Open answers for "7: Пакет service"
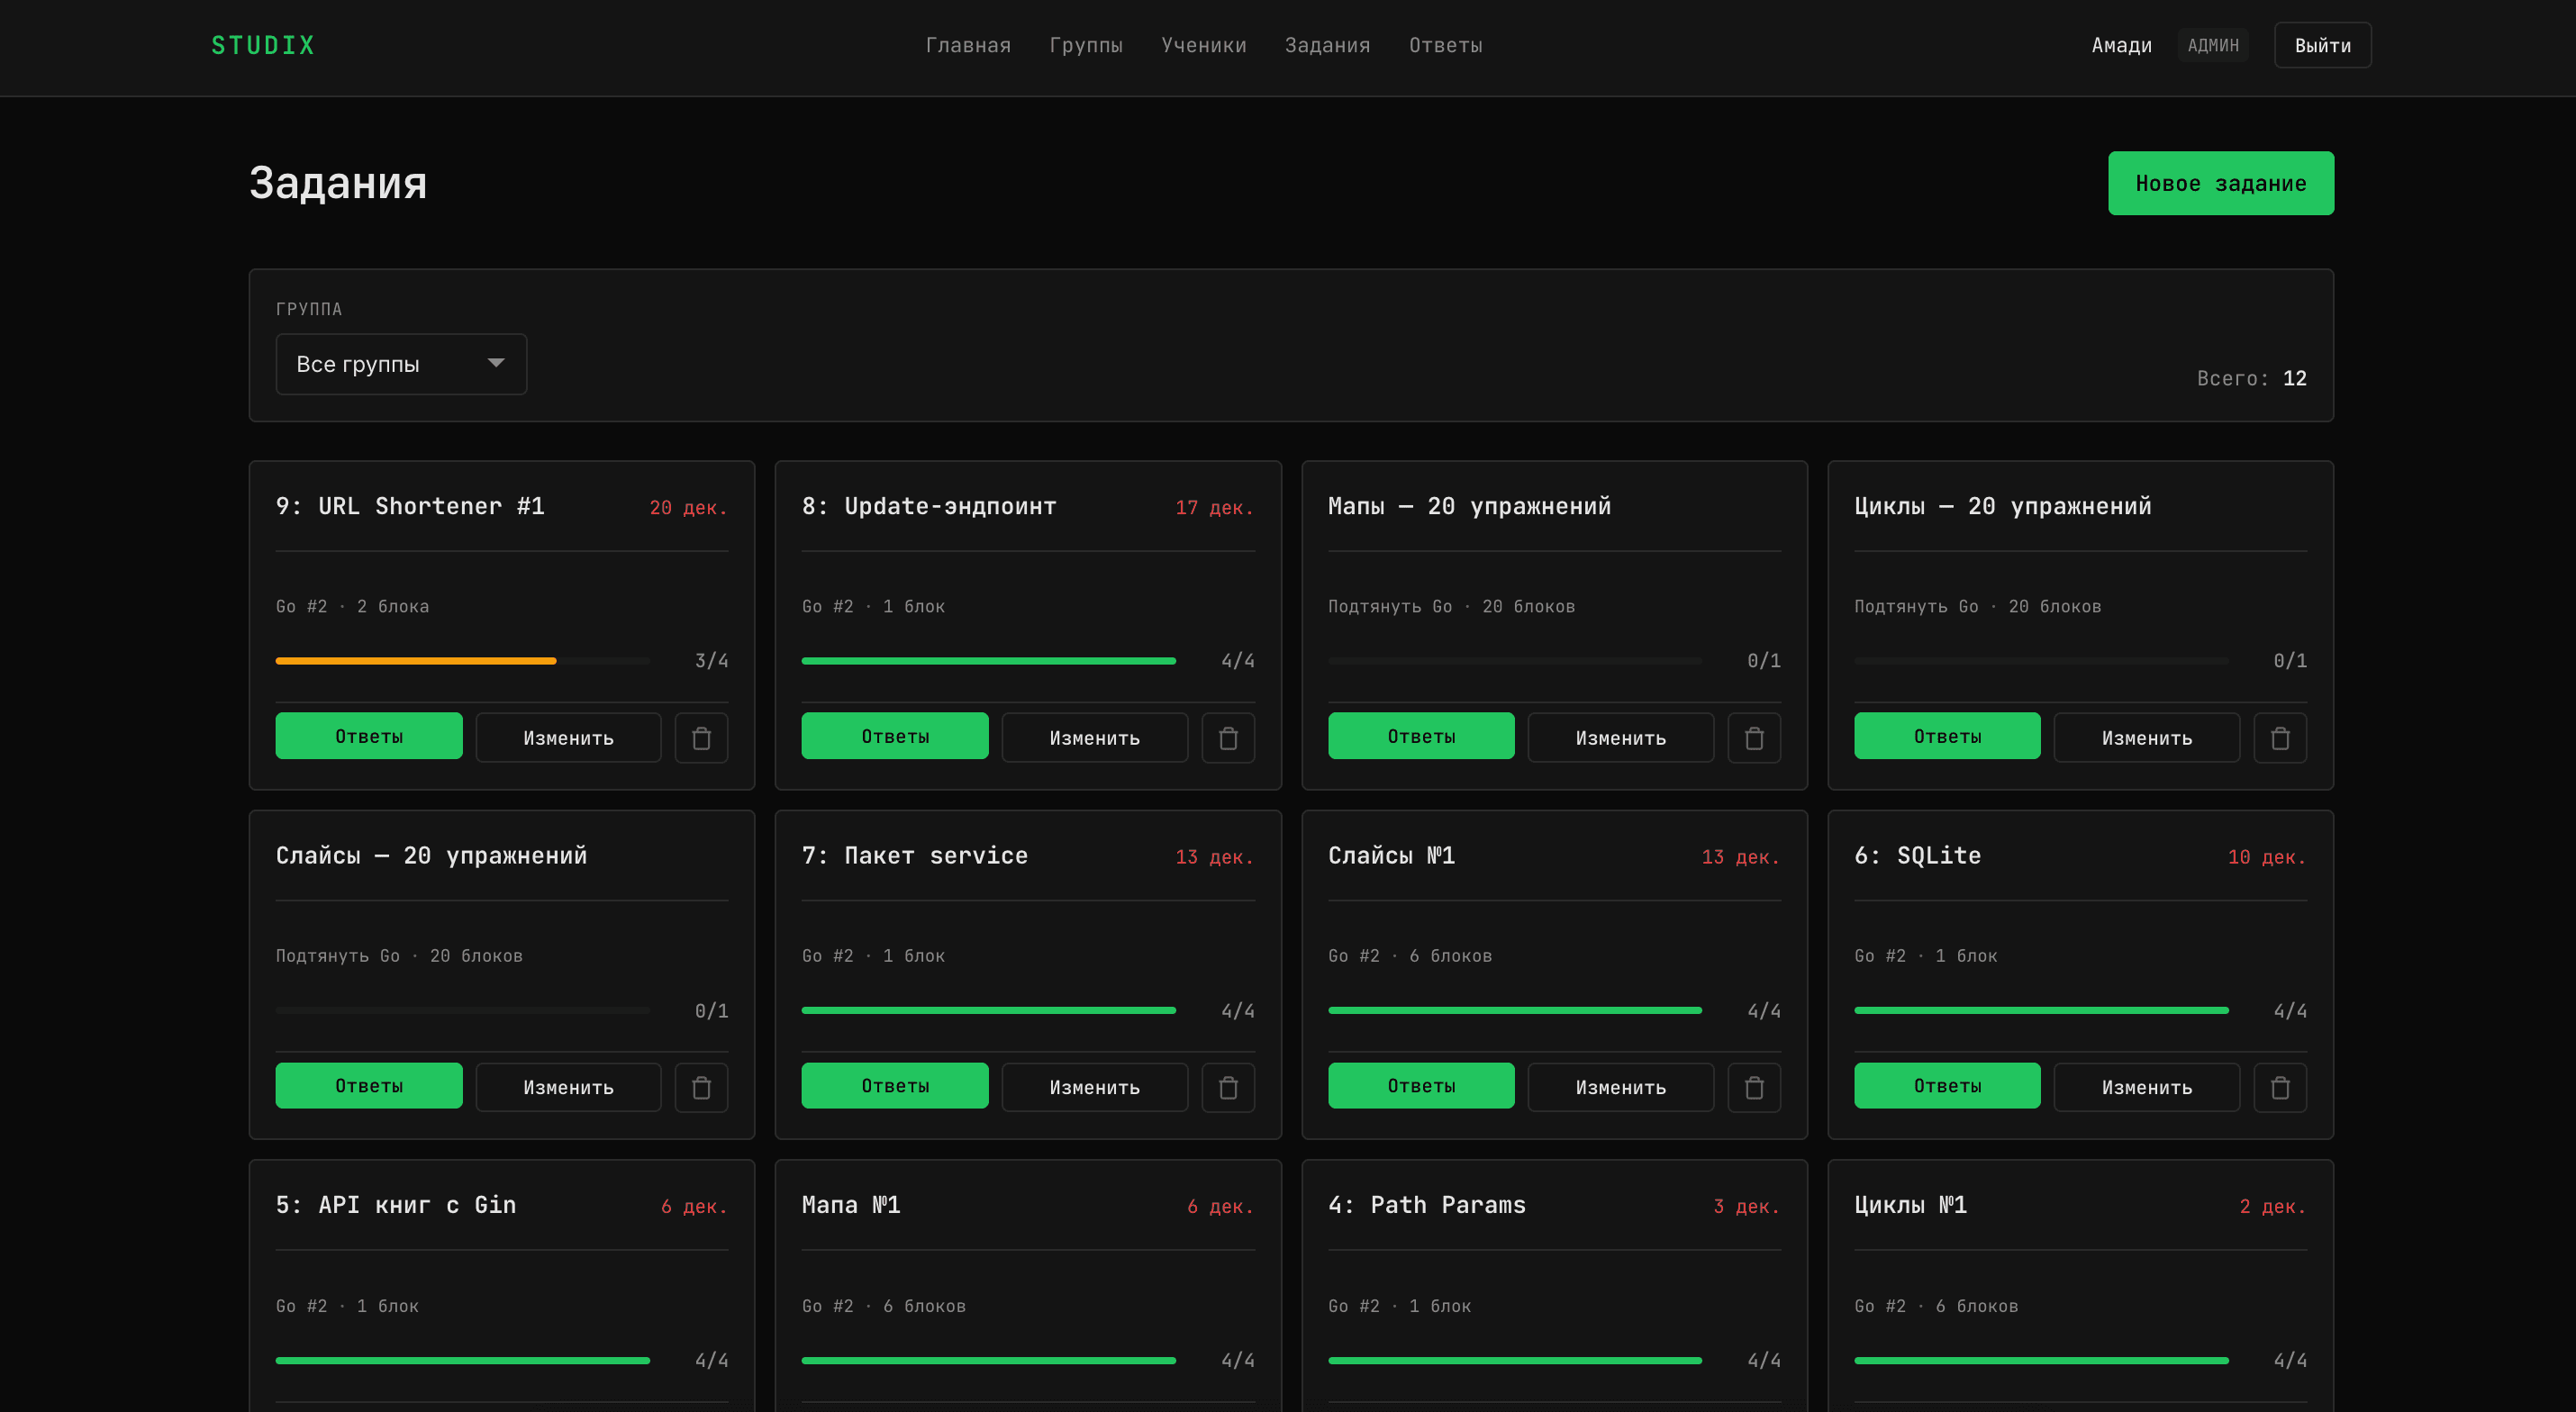 point(895,1085)
